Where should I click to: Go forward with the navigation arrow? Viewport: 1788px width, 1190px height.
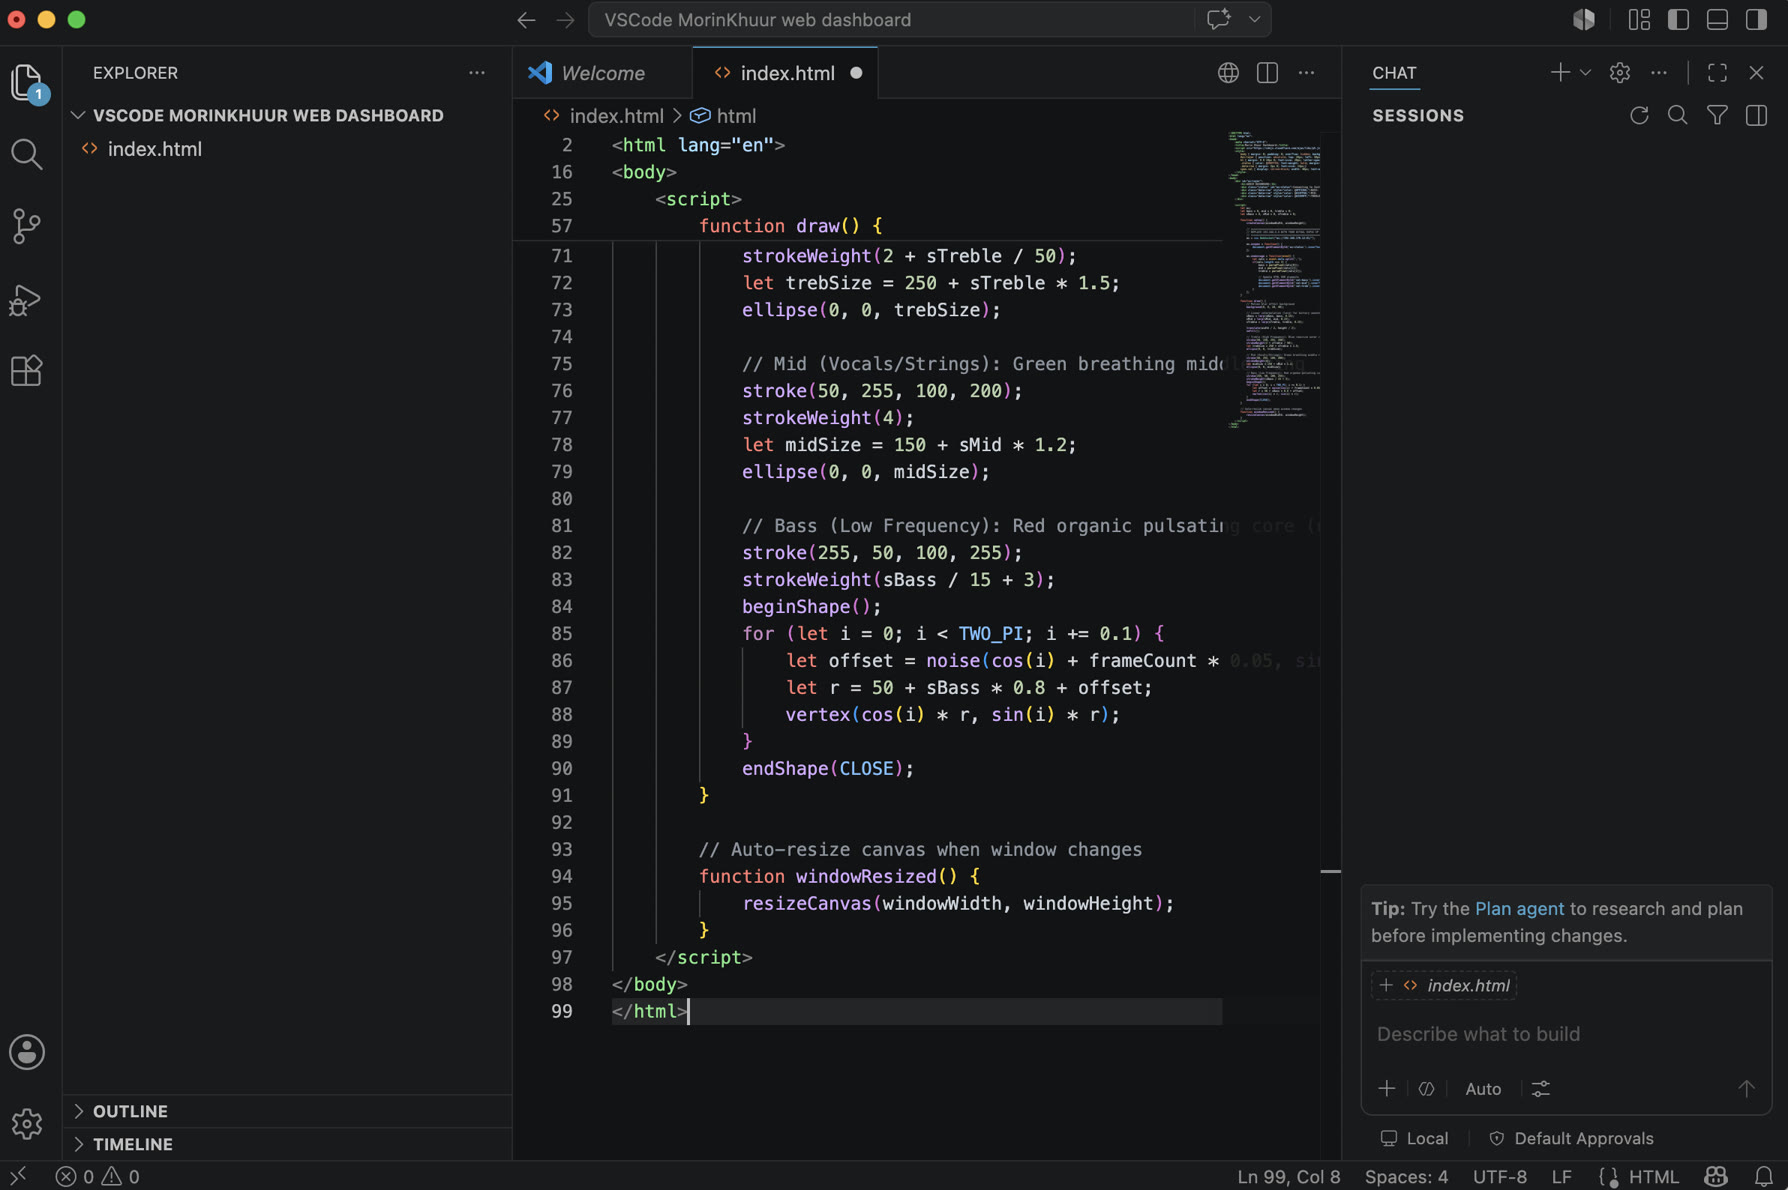coord(565,20)
